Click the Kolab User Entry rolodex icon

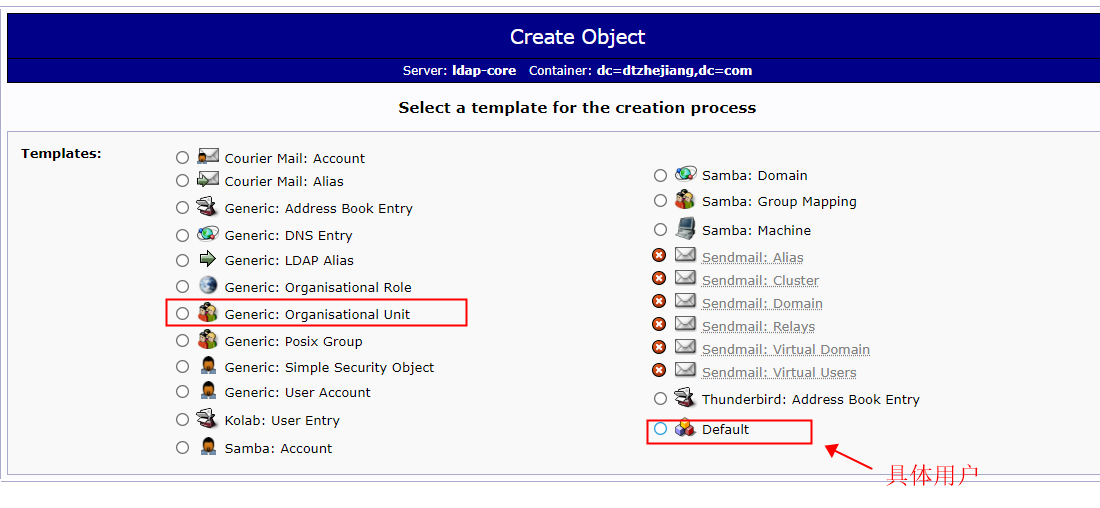[208, 419]
